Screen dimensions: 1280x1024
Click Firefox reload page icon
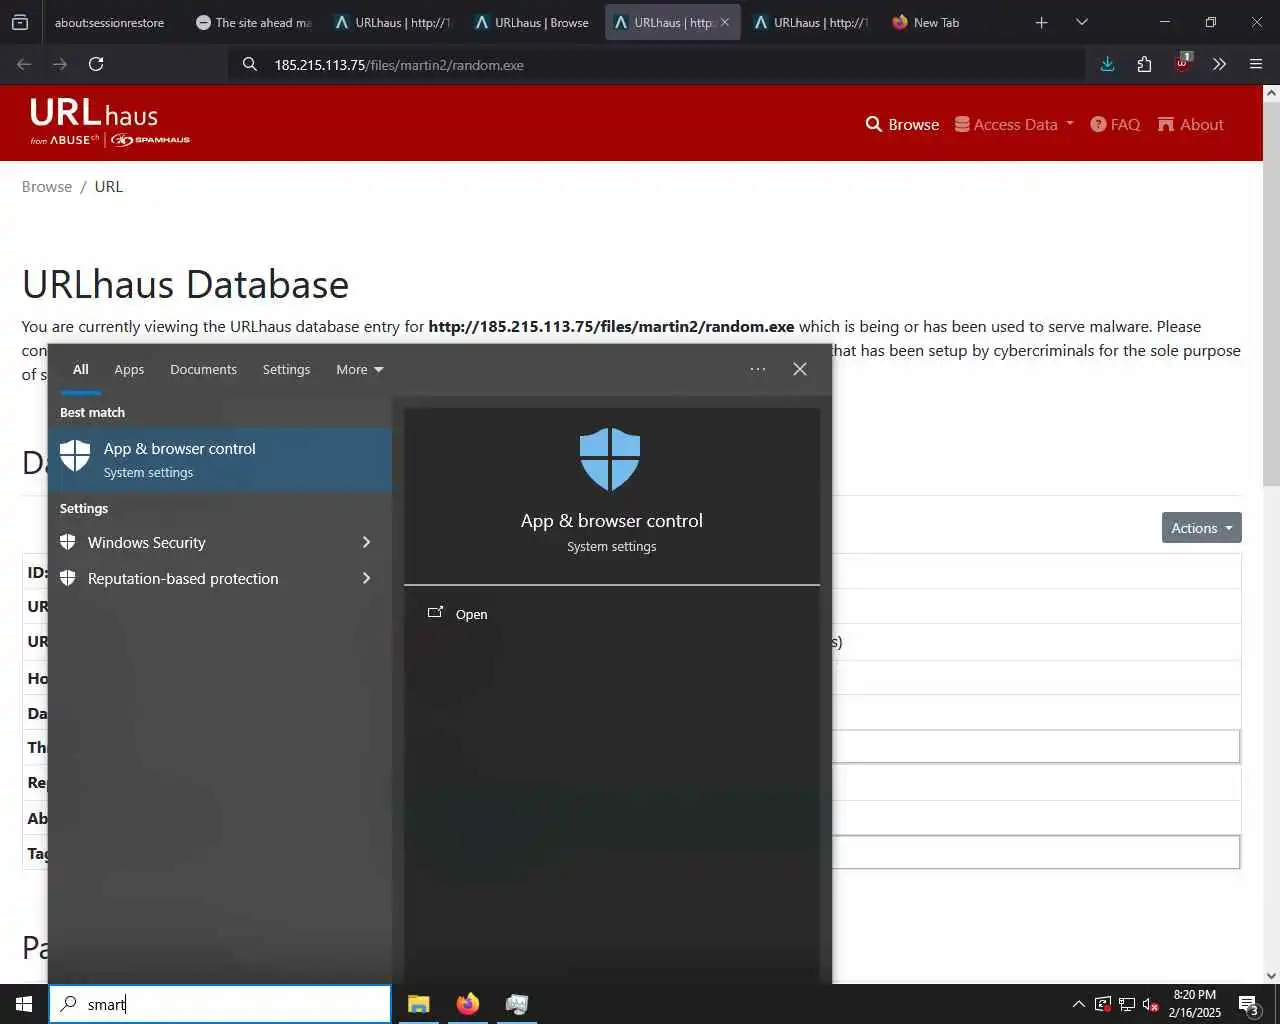[96, 64]
